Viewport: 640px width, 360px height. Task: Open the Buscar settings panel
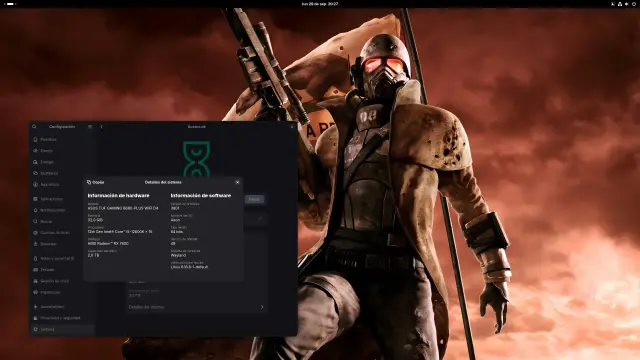62,221
